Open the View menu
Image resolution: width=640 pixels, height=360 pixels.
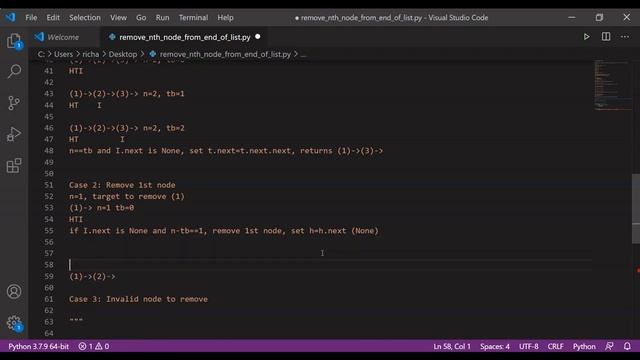pyautogui.click(x=118, y=18)
